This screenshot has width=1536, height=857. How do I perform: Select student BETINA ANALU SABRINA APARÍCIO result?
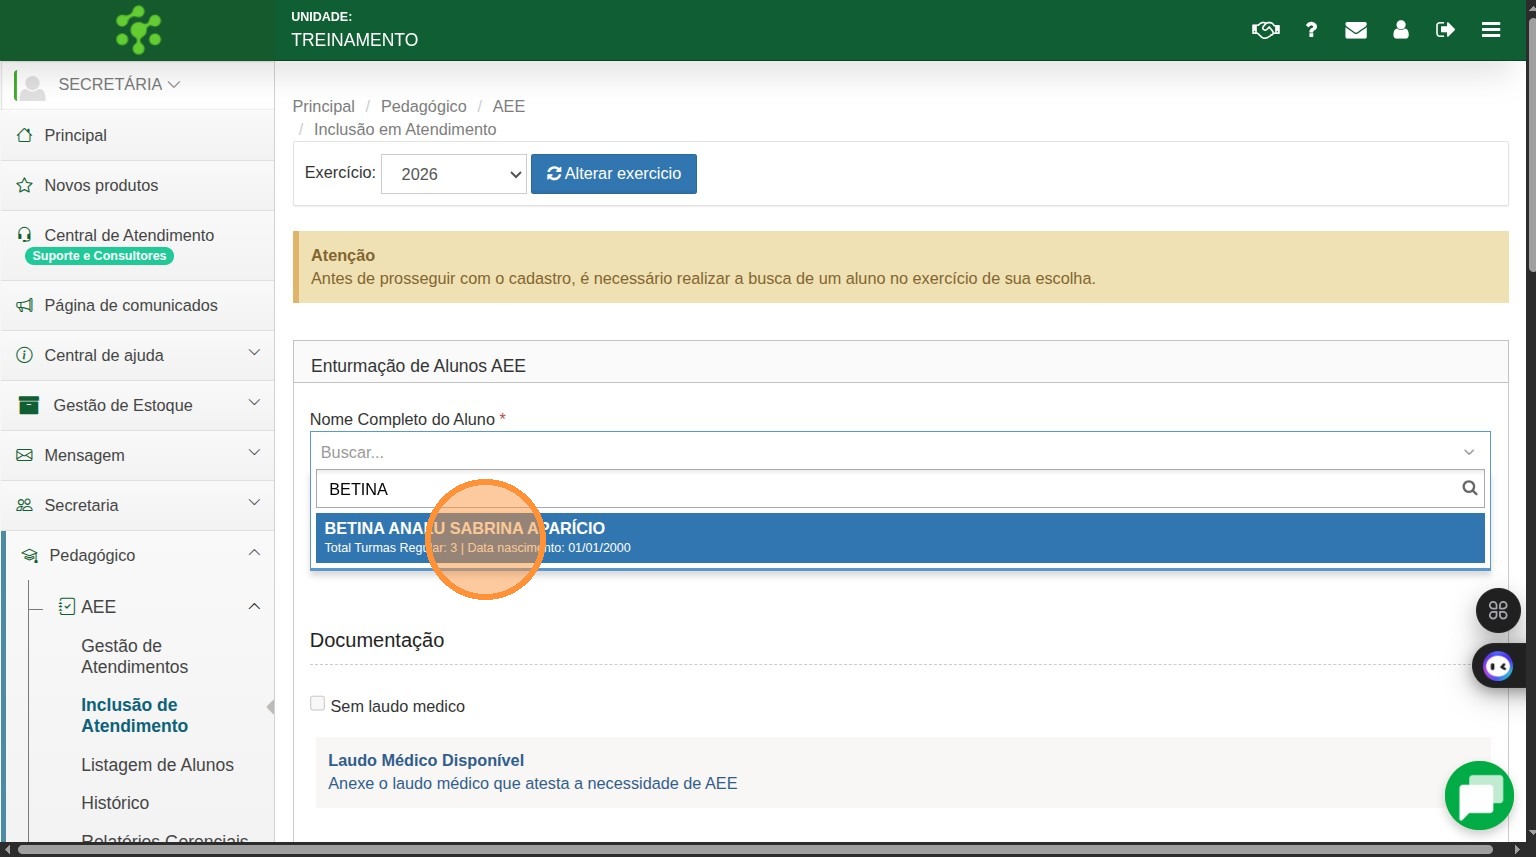click(900, 538)
